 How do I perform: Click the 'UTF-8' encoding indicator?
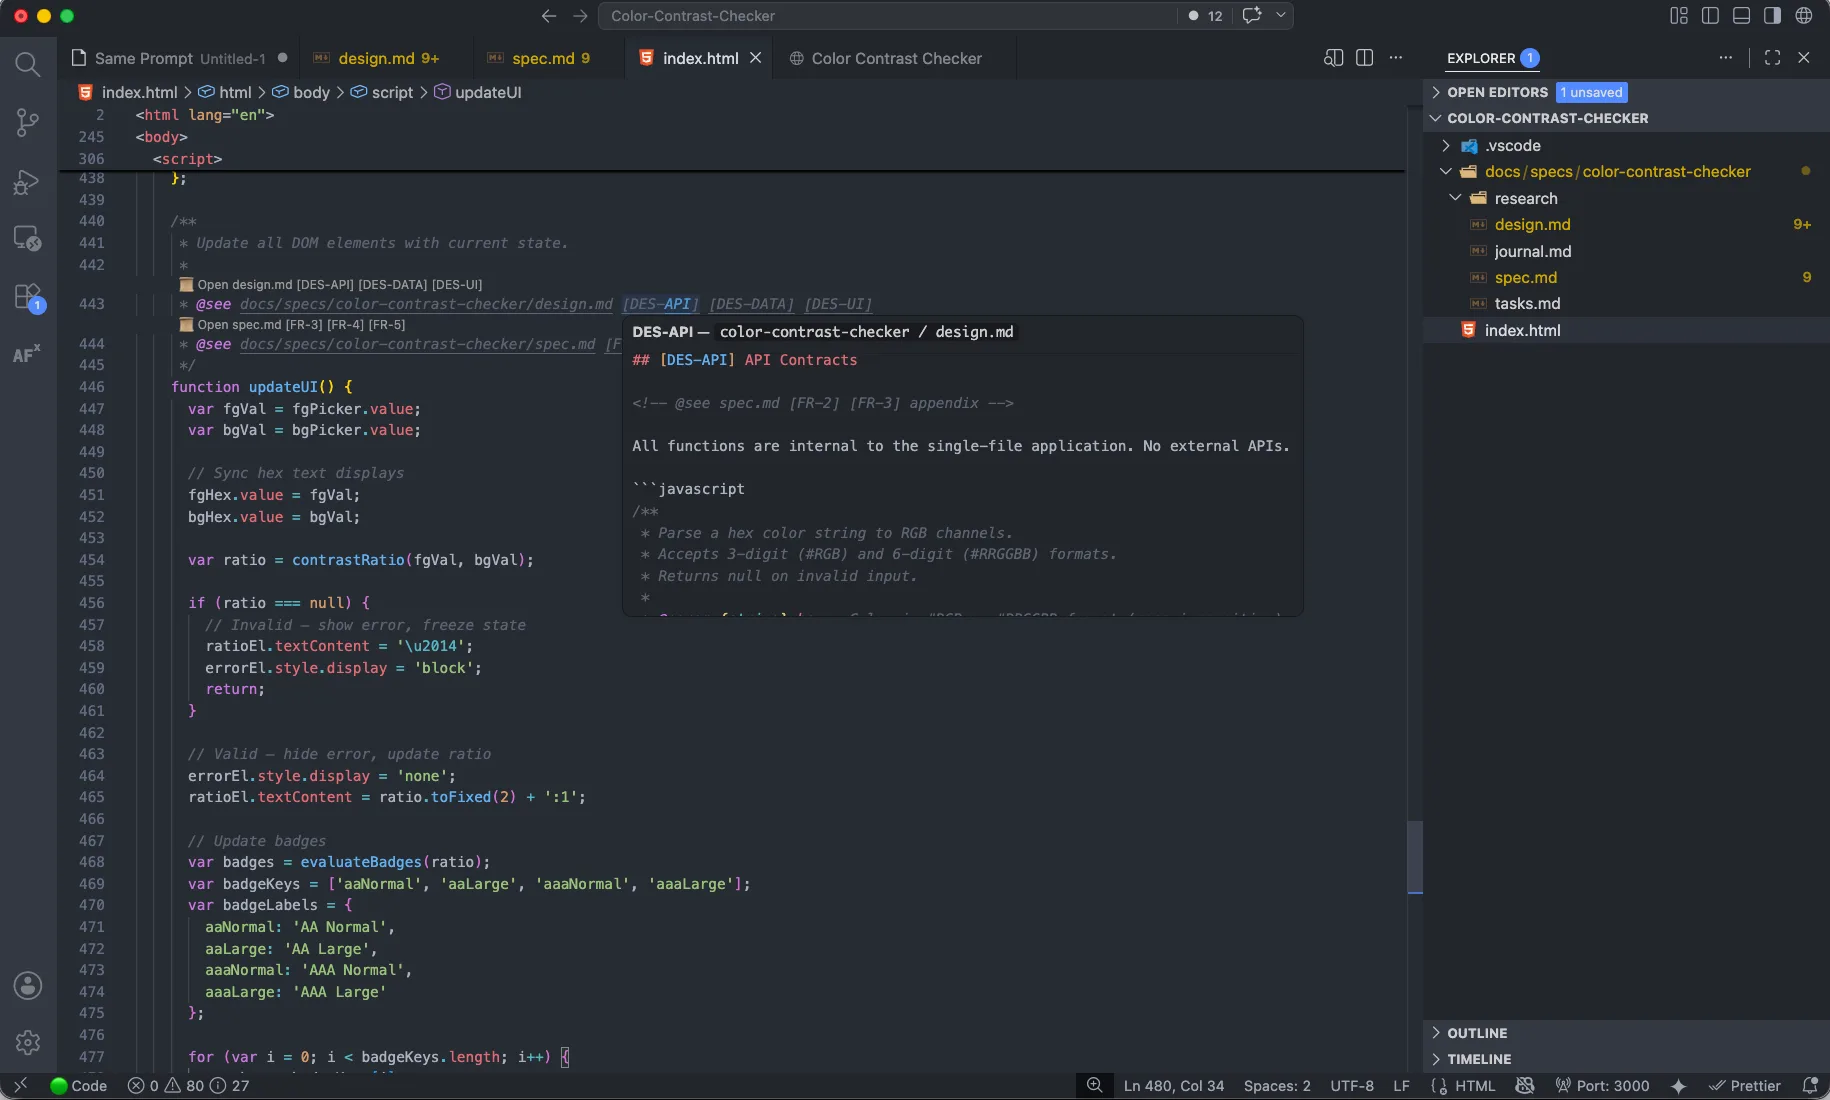pos(1351,1086)
